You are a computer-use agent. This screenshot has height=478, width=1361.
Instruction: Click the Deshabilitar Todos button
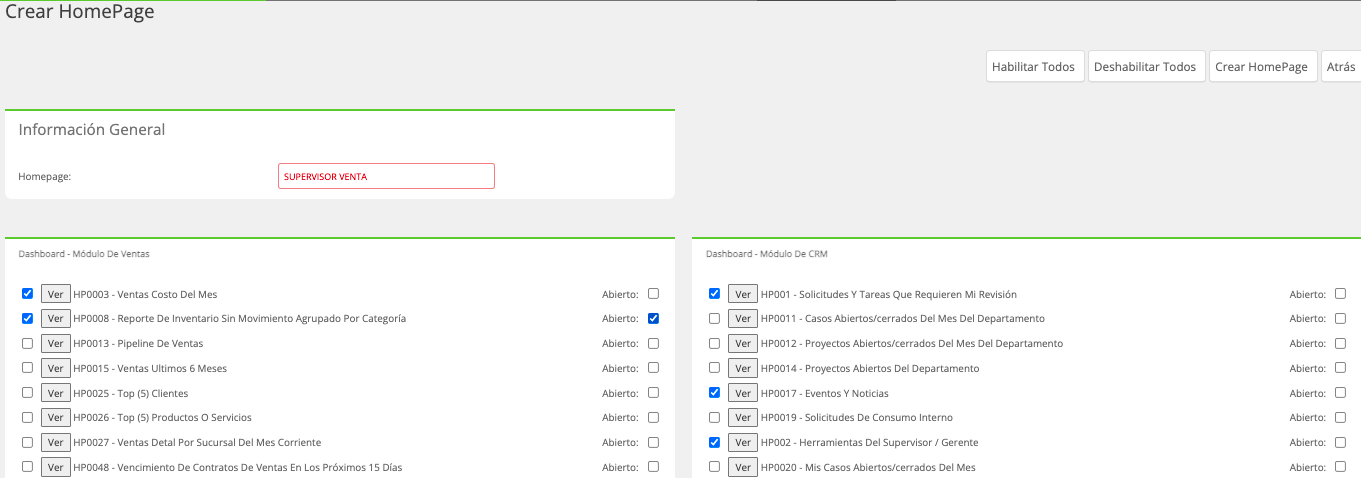pos(1145,67)
